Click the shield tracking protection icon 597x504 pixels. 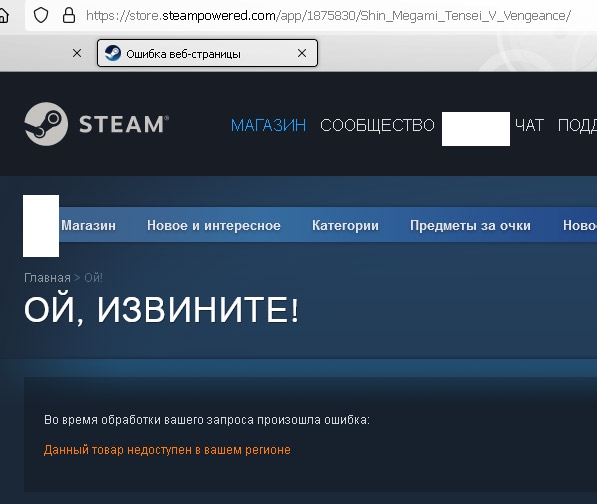point(41,16)
